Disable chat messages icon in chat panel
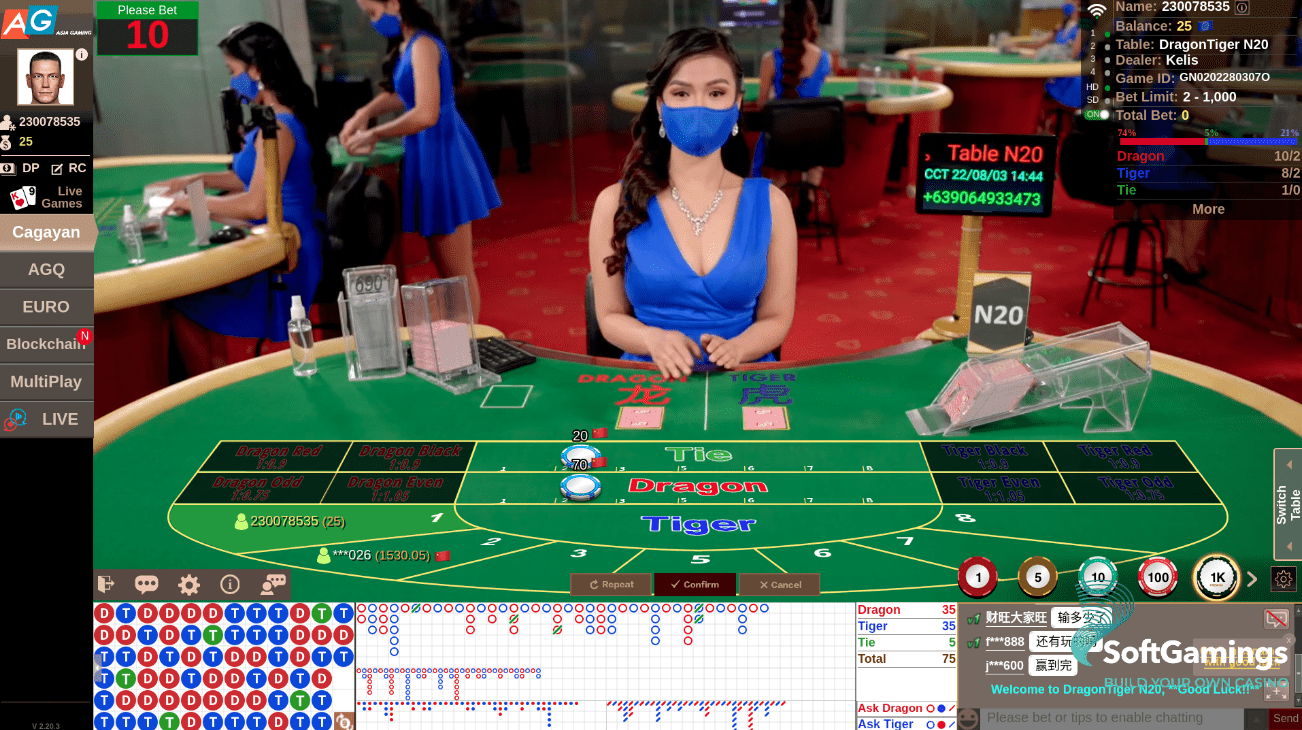The height and width of the screenshot is (730, 1302). tap(1276, 619)
